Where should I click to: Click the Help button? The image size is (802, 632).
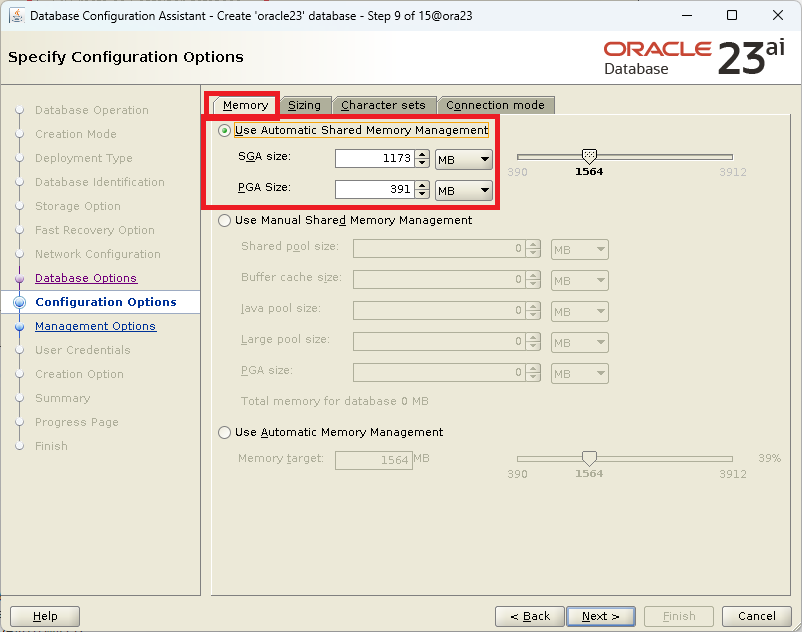click(45, 616)
